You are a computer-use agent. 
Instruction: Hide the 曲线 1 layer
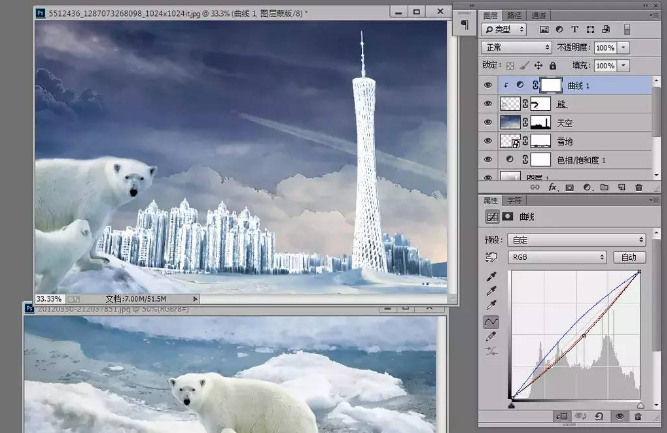(488, 86)
